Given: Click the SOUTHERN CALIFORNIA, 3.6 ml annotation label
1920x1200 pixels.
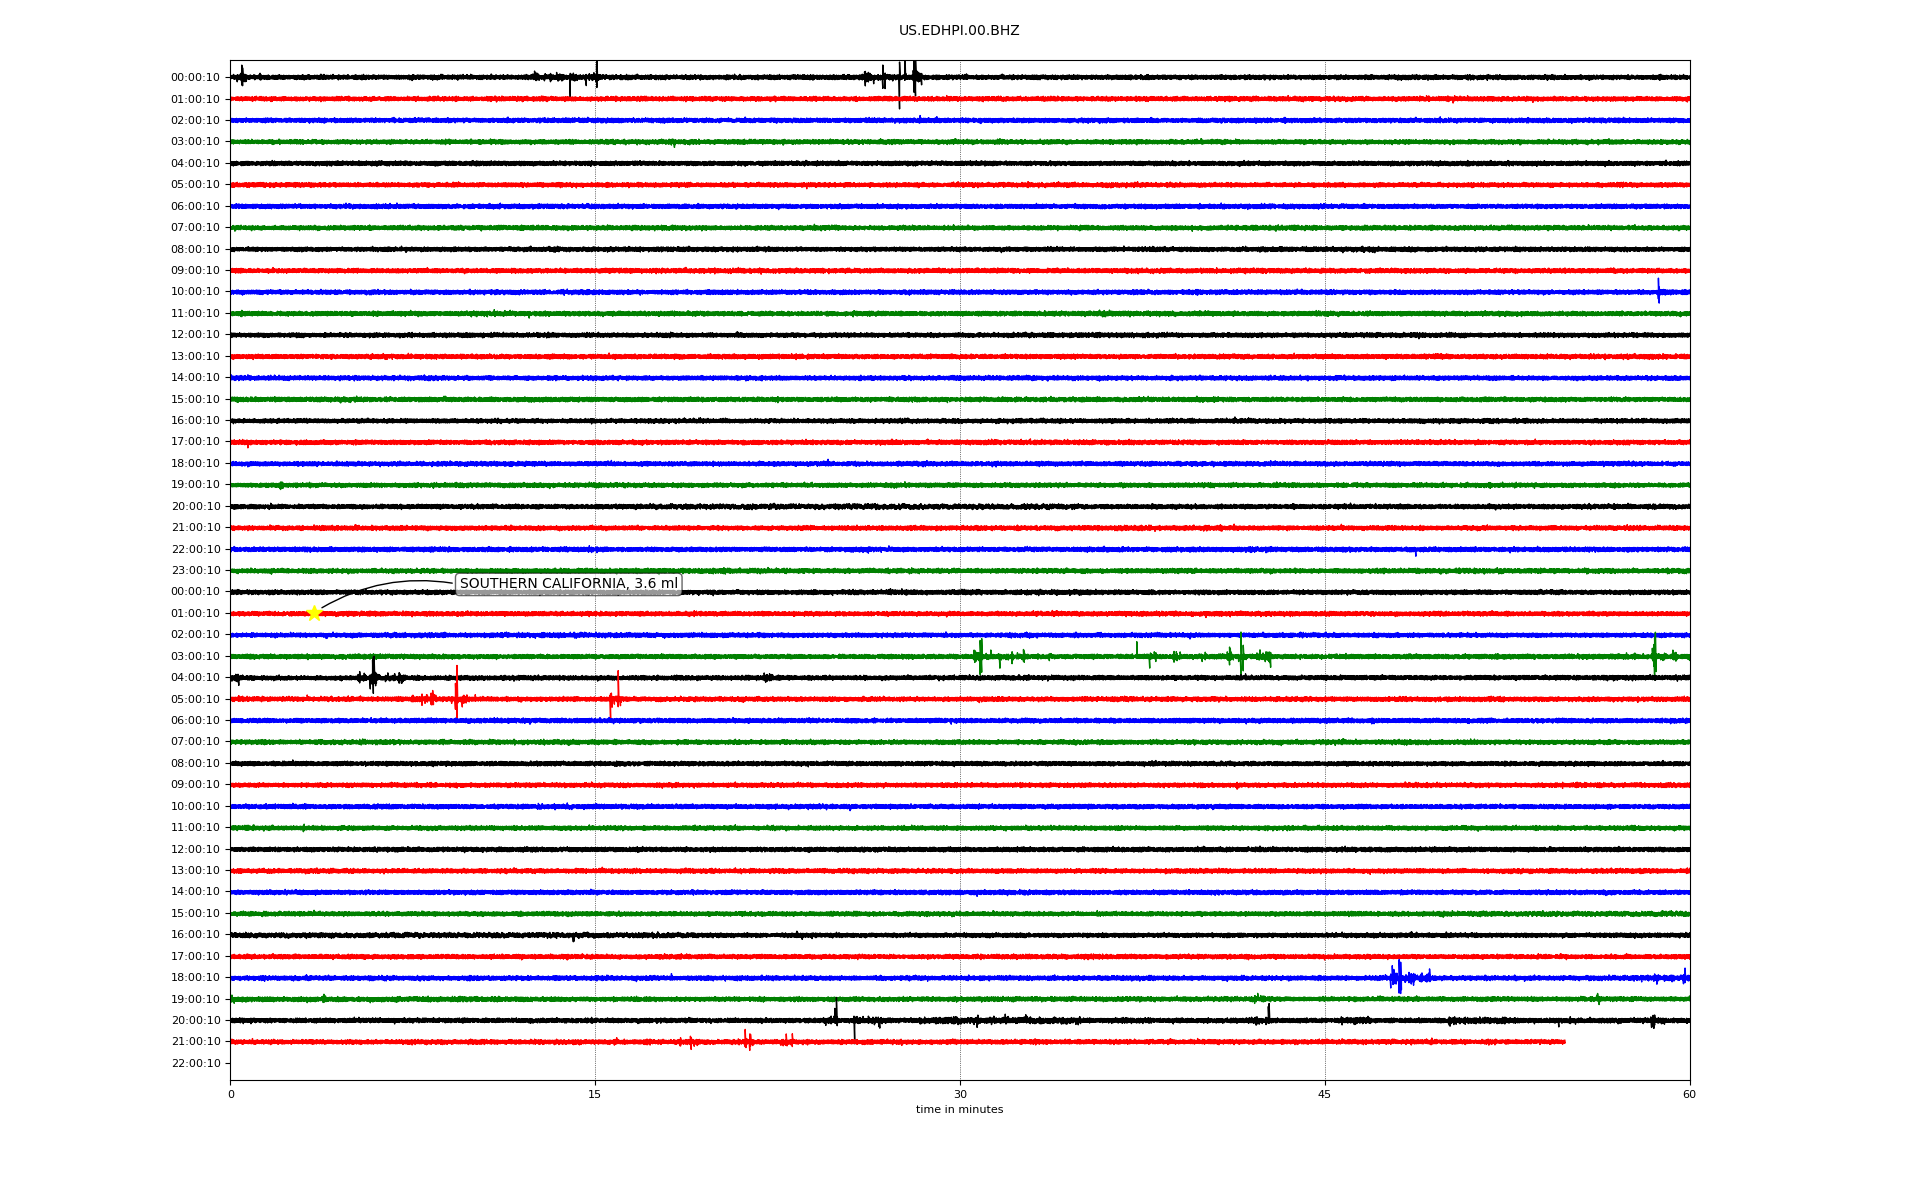Looking at the screenshot, I should [x=568, y=584].
